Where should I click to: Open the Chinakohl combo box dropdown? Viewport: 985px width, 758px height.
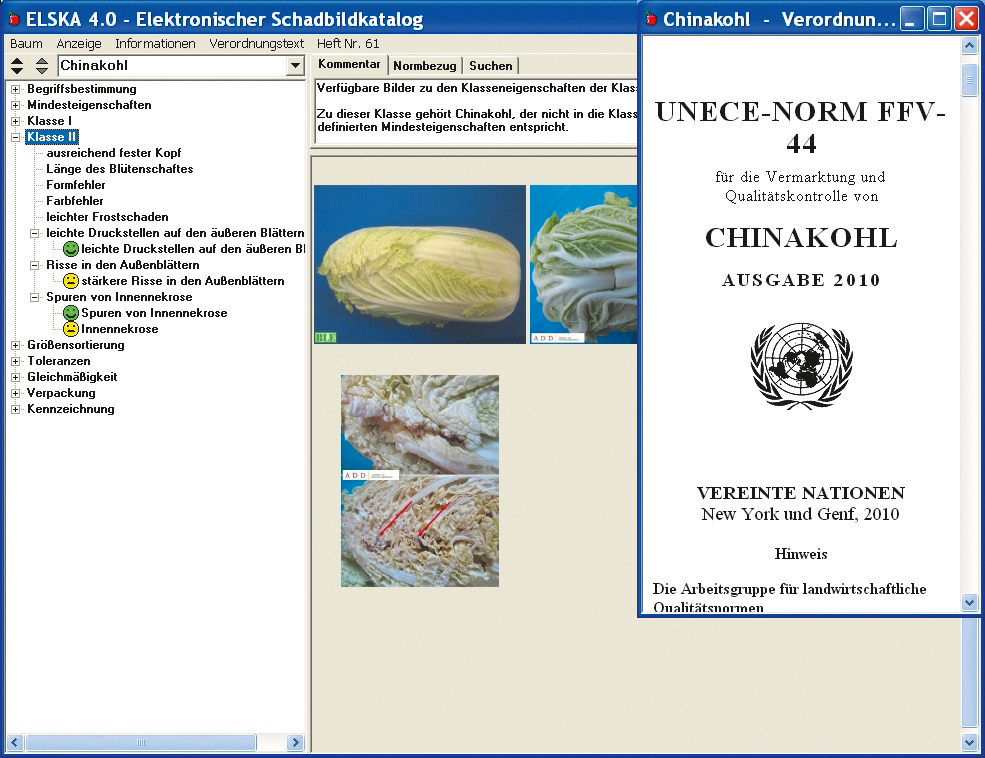[295, 65]
